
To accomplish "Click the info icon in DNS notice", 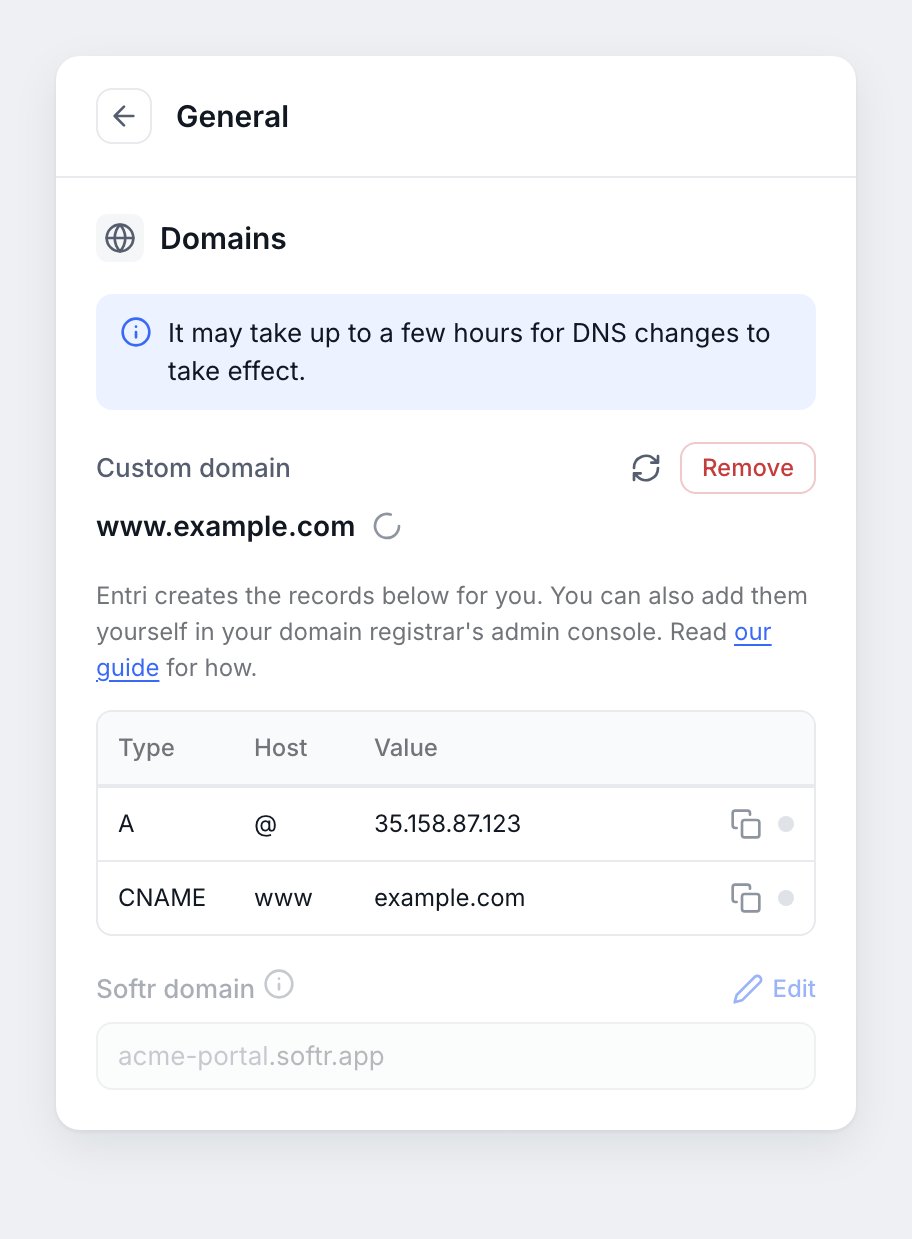I will tap(135, 332).
